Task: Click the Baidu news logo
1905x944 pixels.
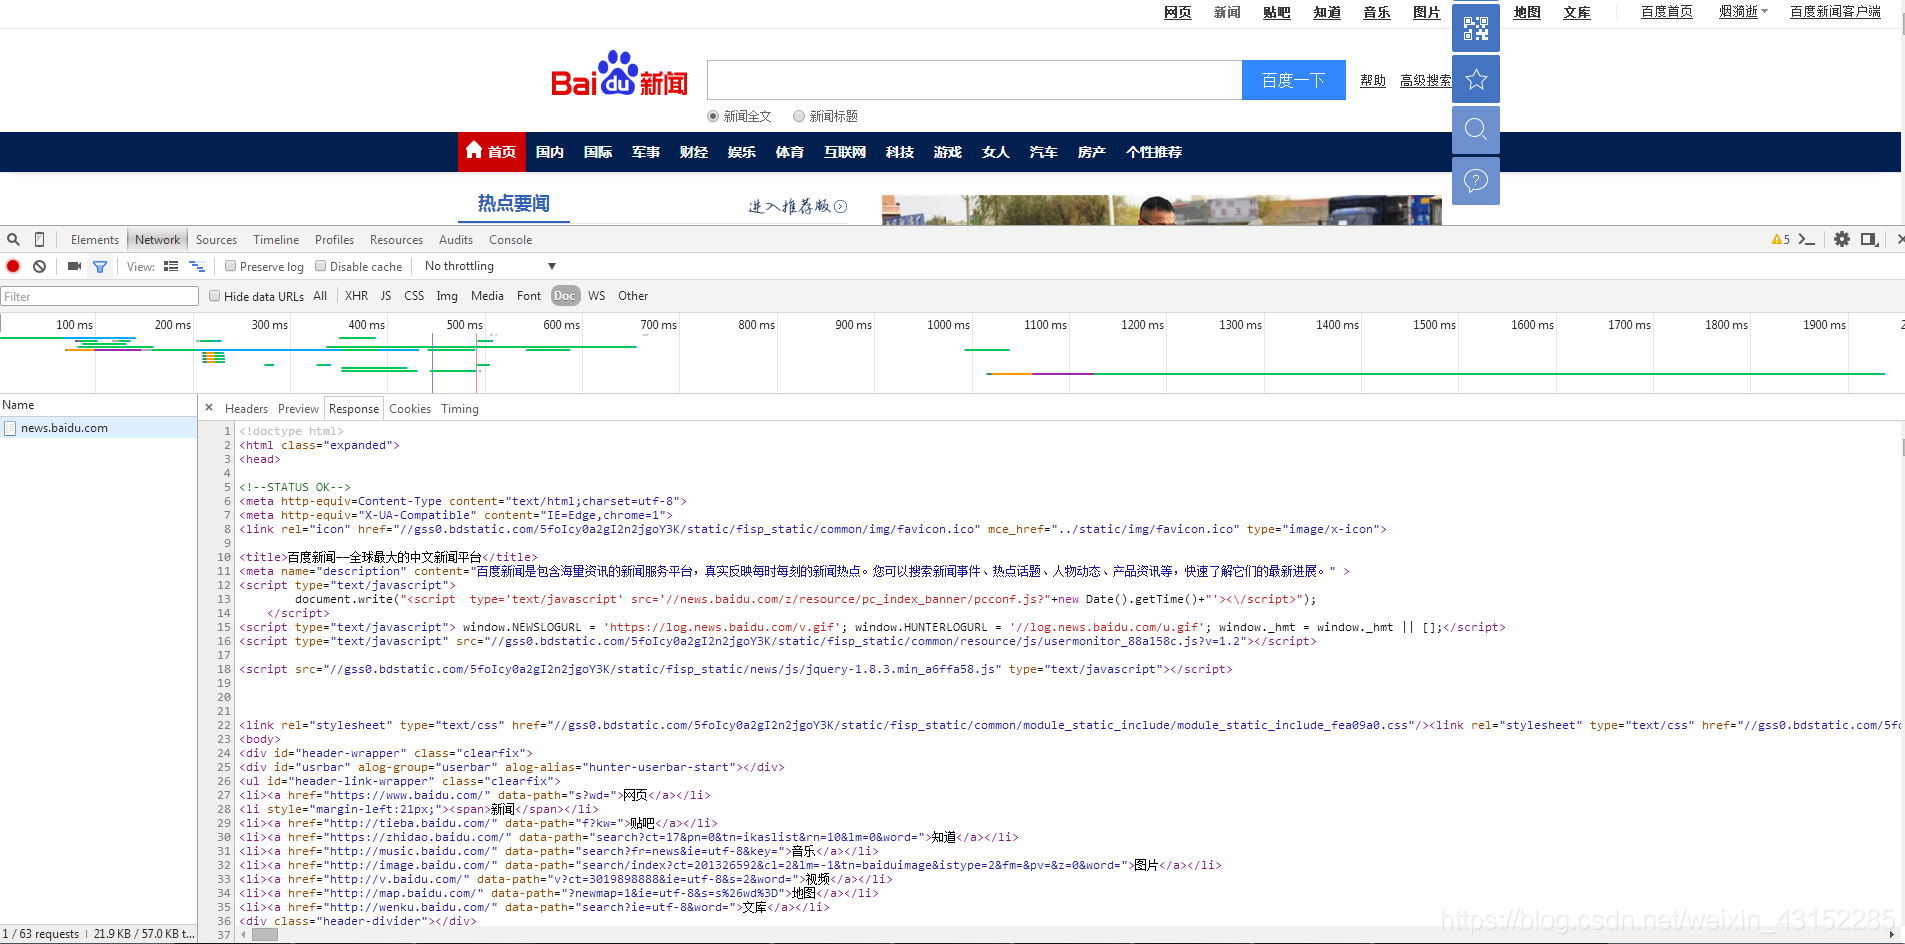Action: [x=619, y=75]
